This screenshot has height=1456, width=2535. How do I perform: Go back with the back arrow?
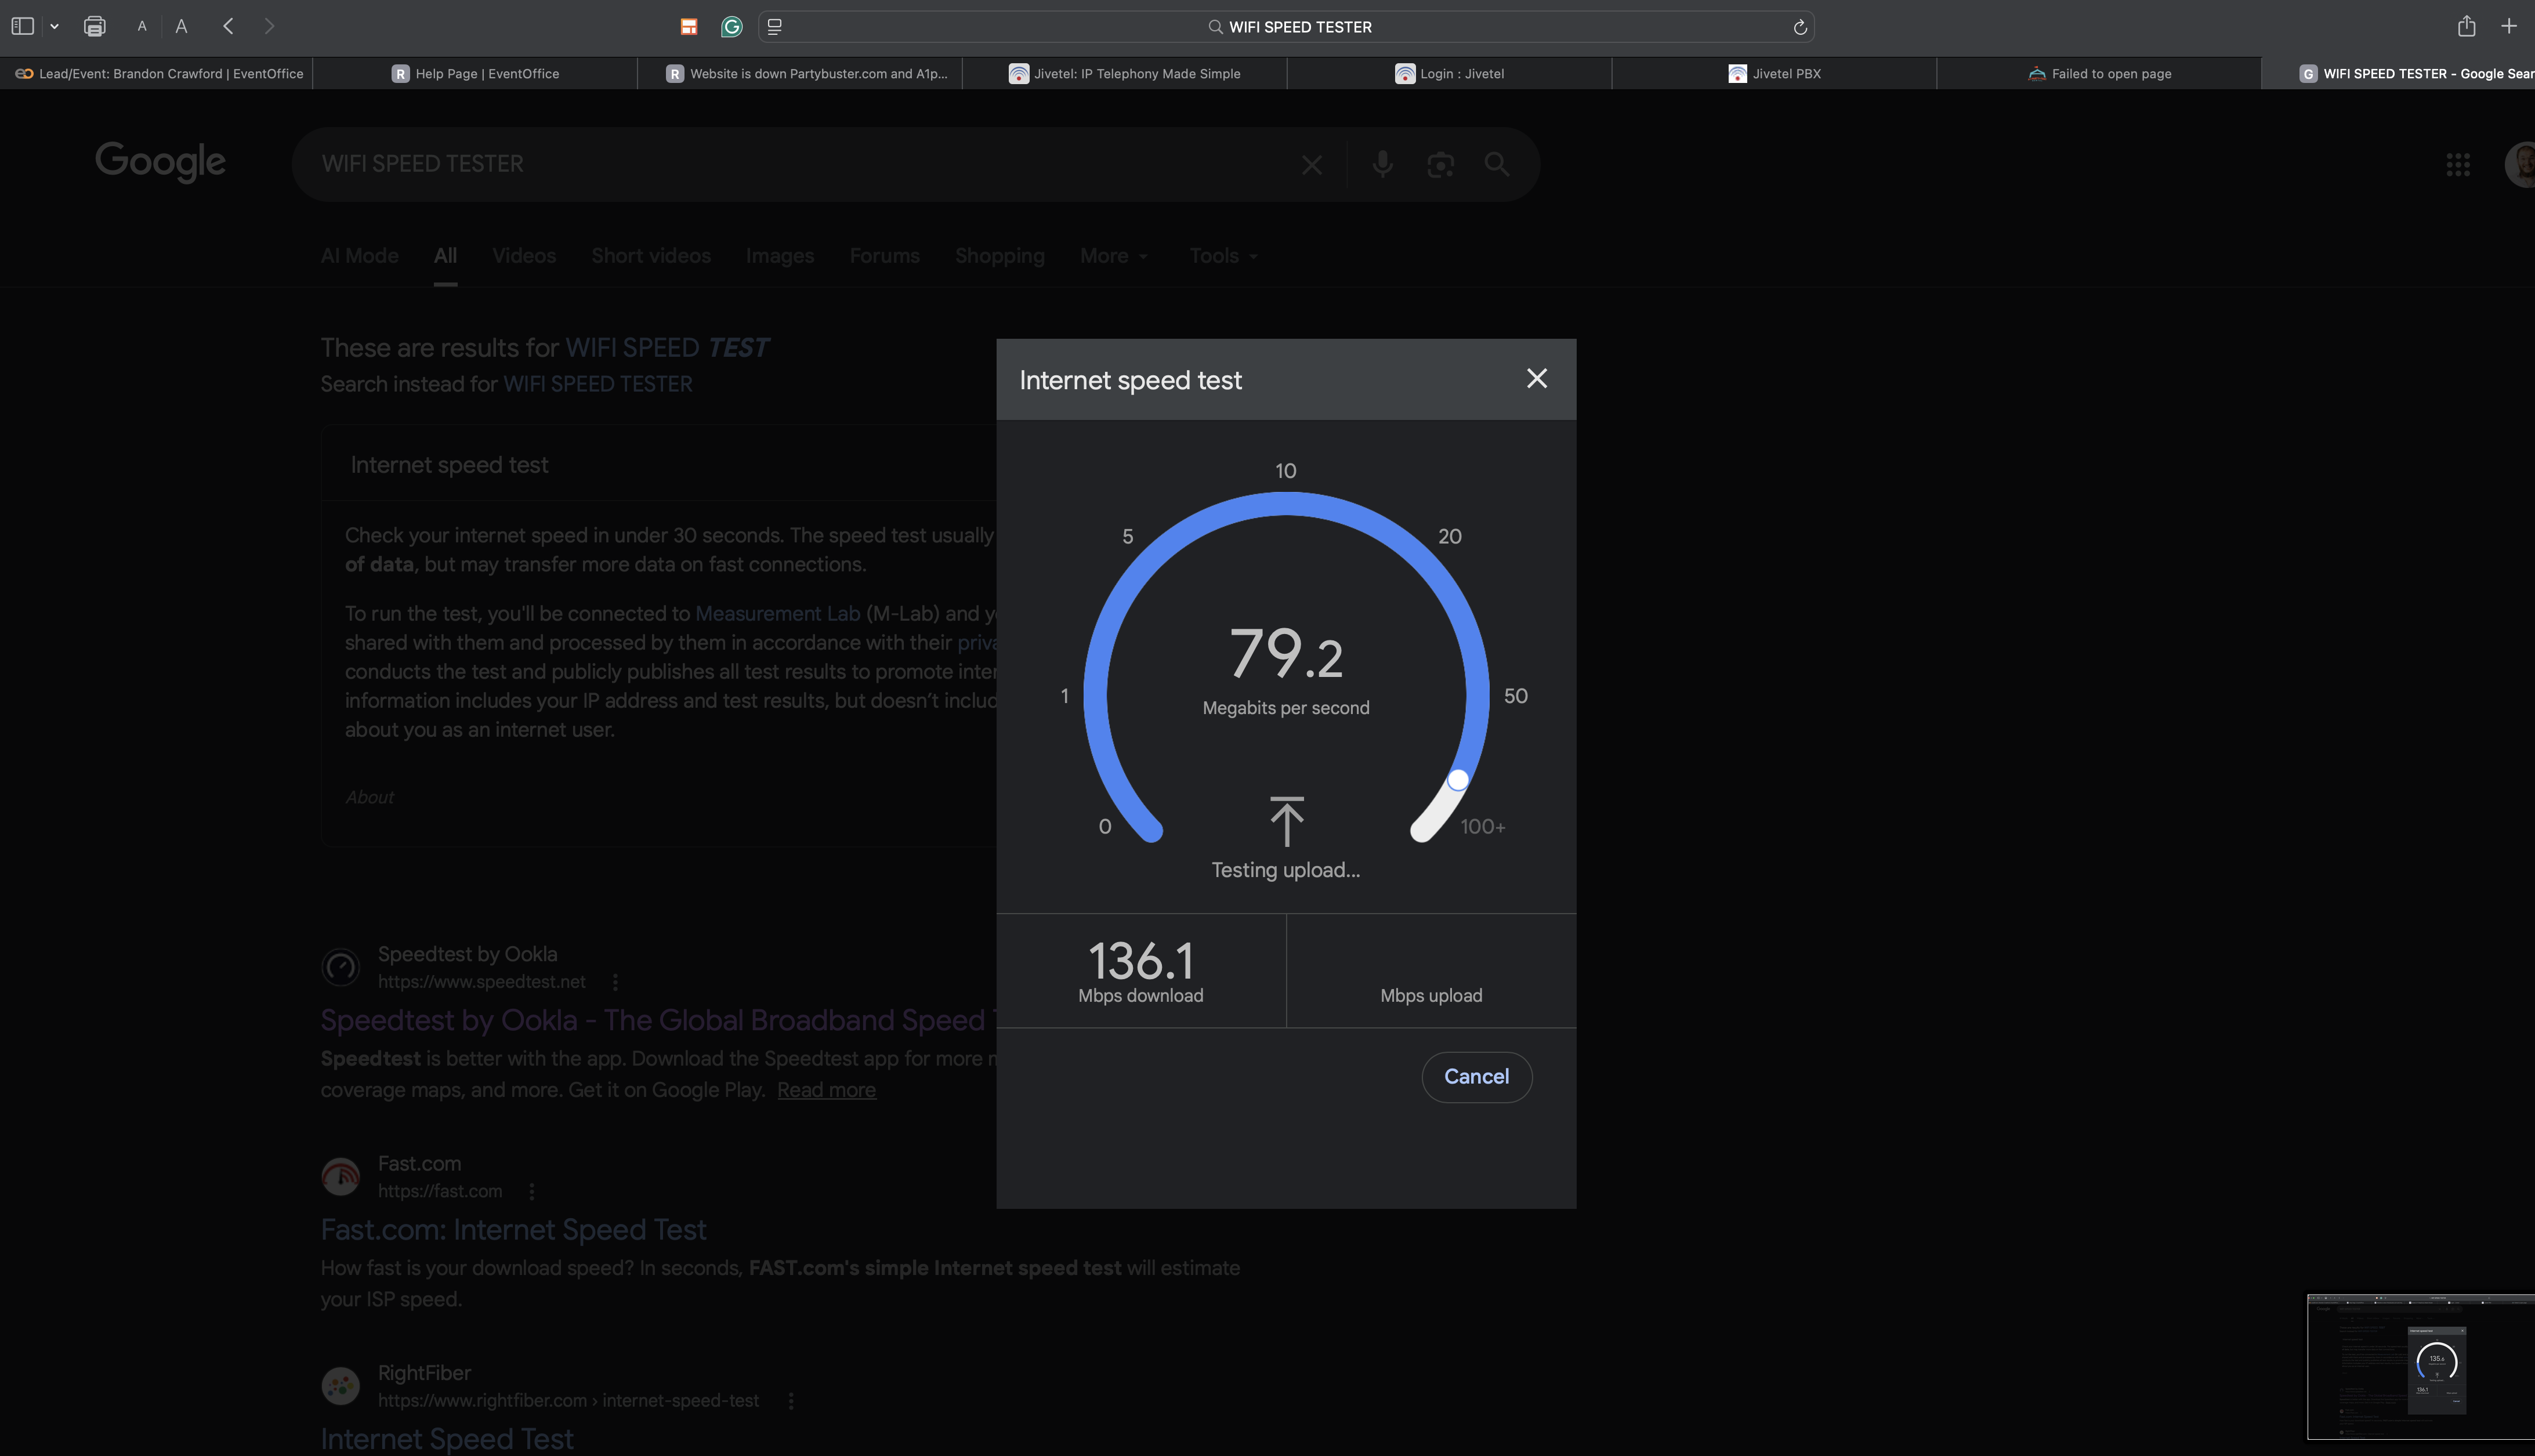click(228, 27)
